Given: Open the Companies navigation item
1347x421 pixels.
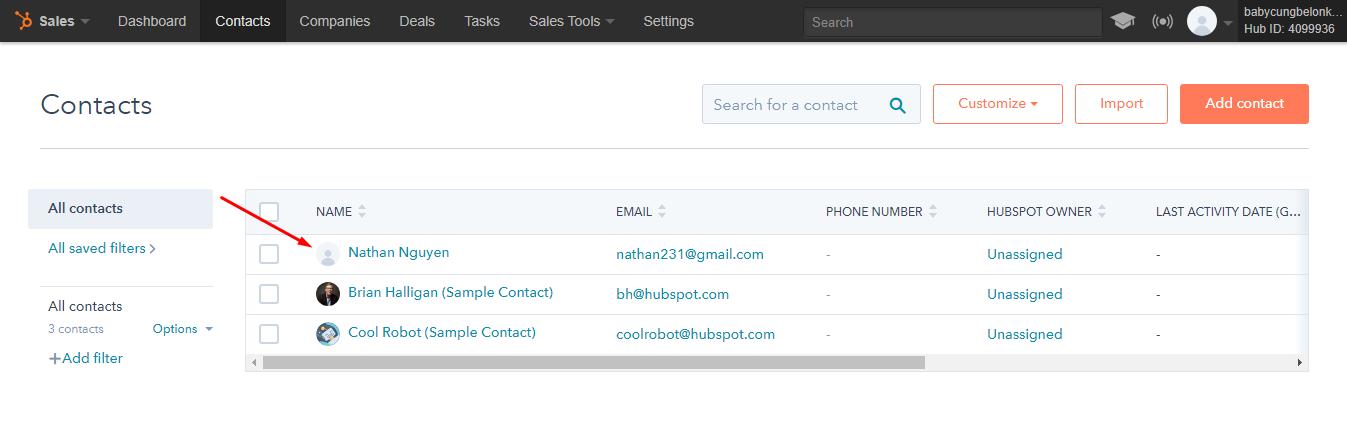Looking at the screenshot, I should pos(334,21).
